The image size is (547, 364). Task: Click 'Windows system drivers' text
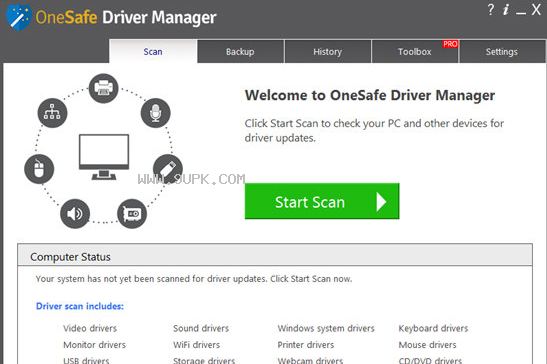[x=326, y=328]
